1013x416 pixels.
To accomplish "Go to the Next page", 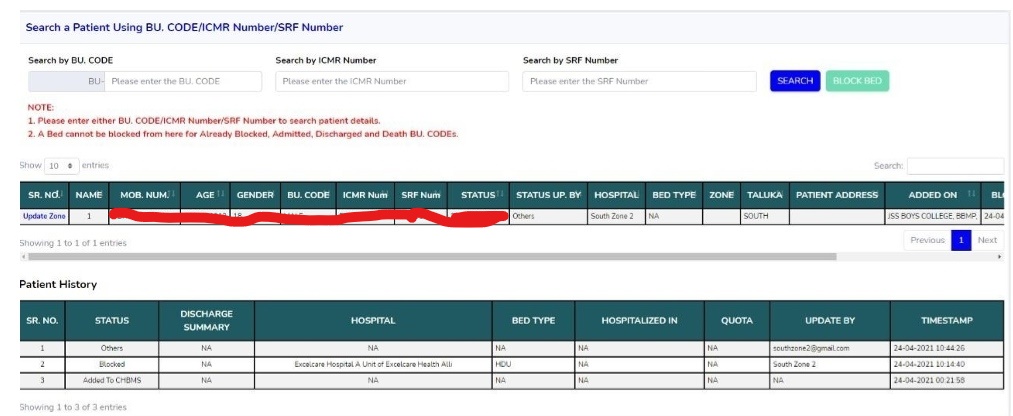I will 986,241.
